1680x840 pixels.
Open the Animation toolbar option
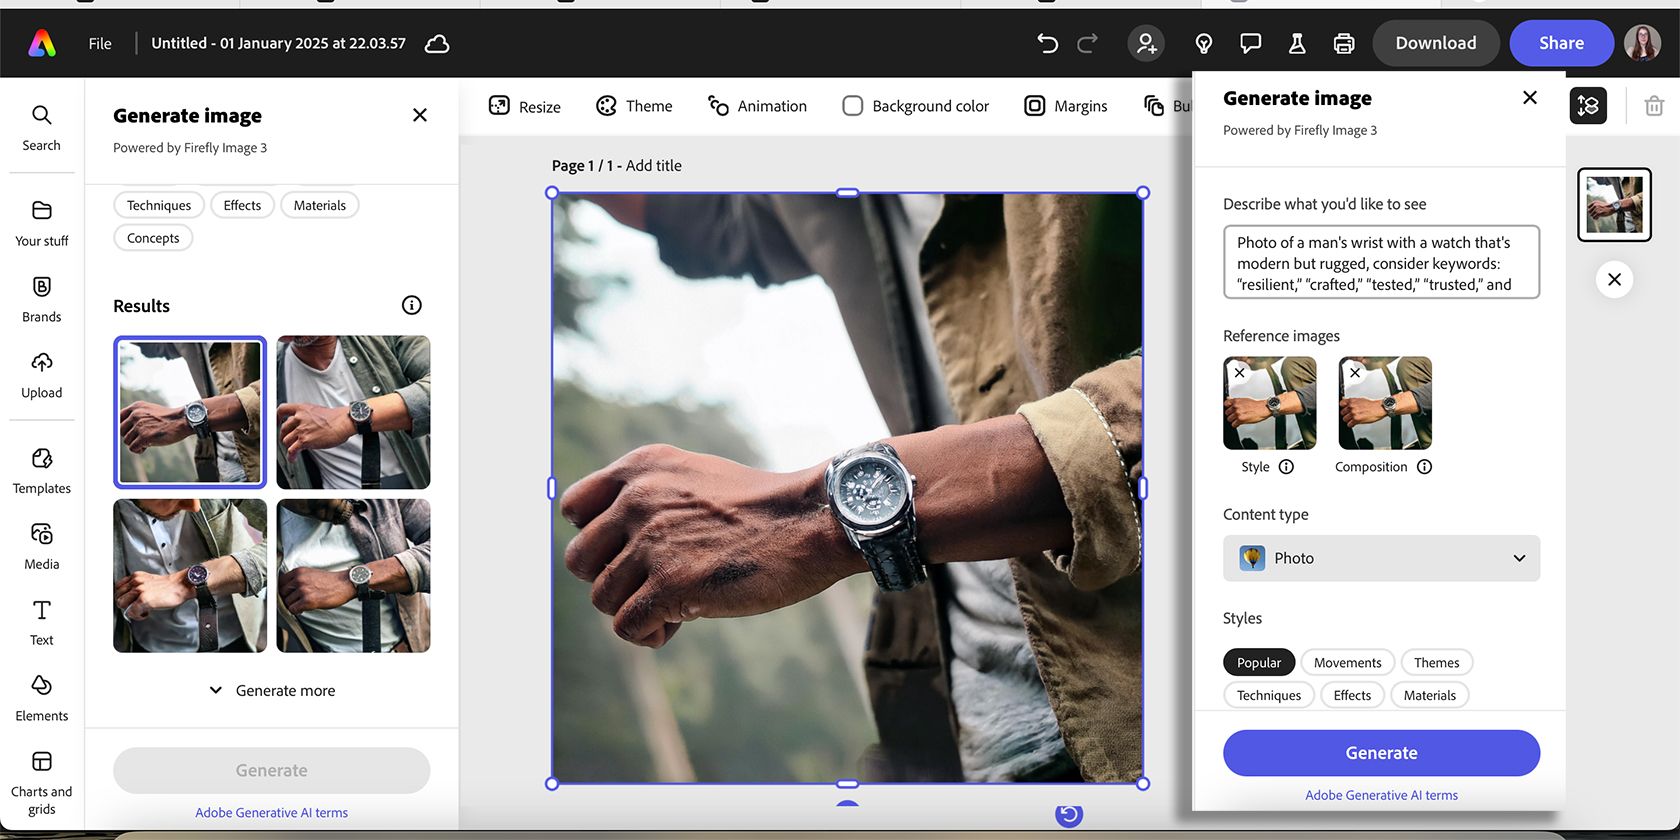757,106
